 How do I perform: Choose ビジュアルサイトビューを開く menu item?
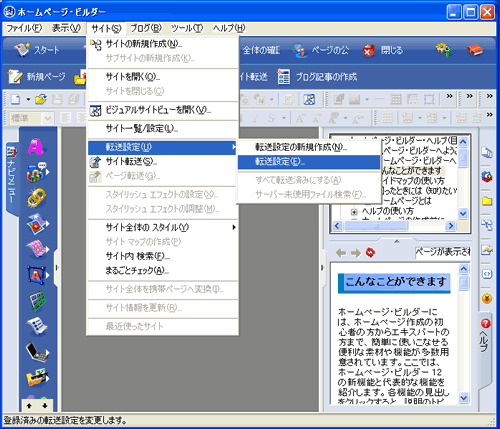tap(163, 110)
